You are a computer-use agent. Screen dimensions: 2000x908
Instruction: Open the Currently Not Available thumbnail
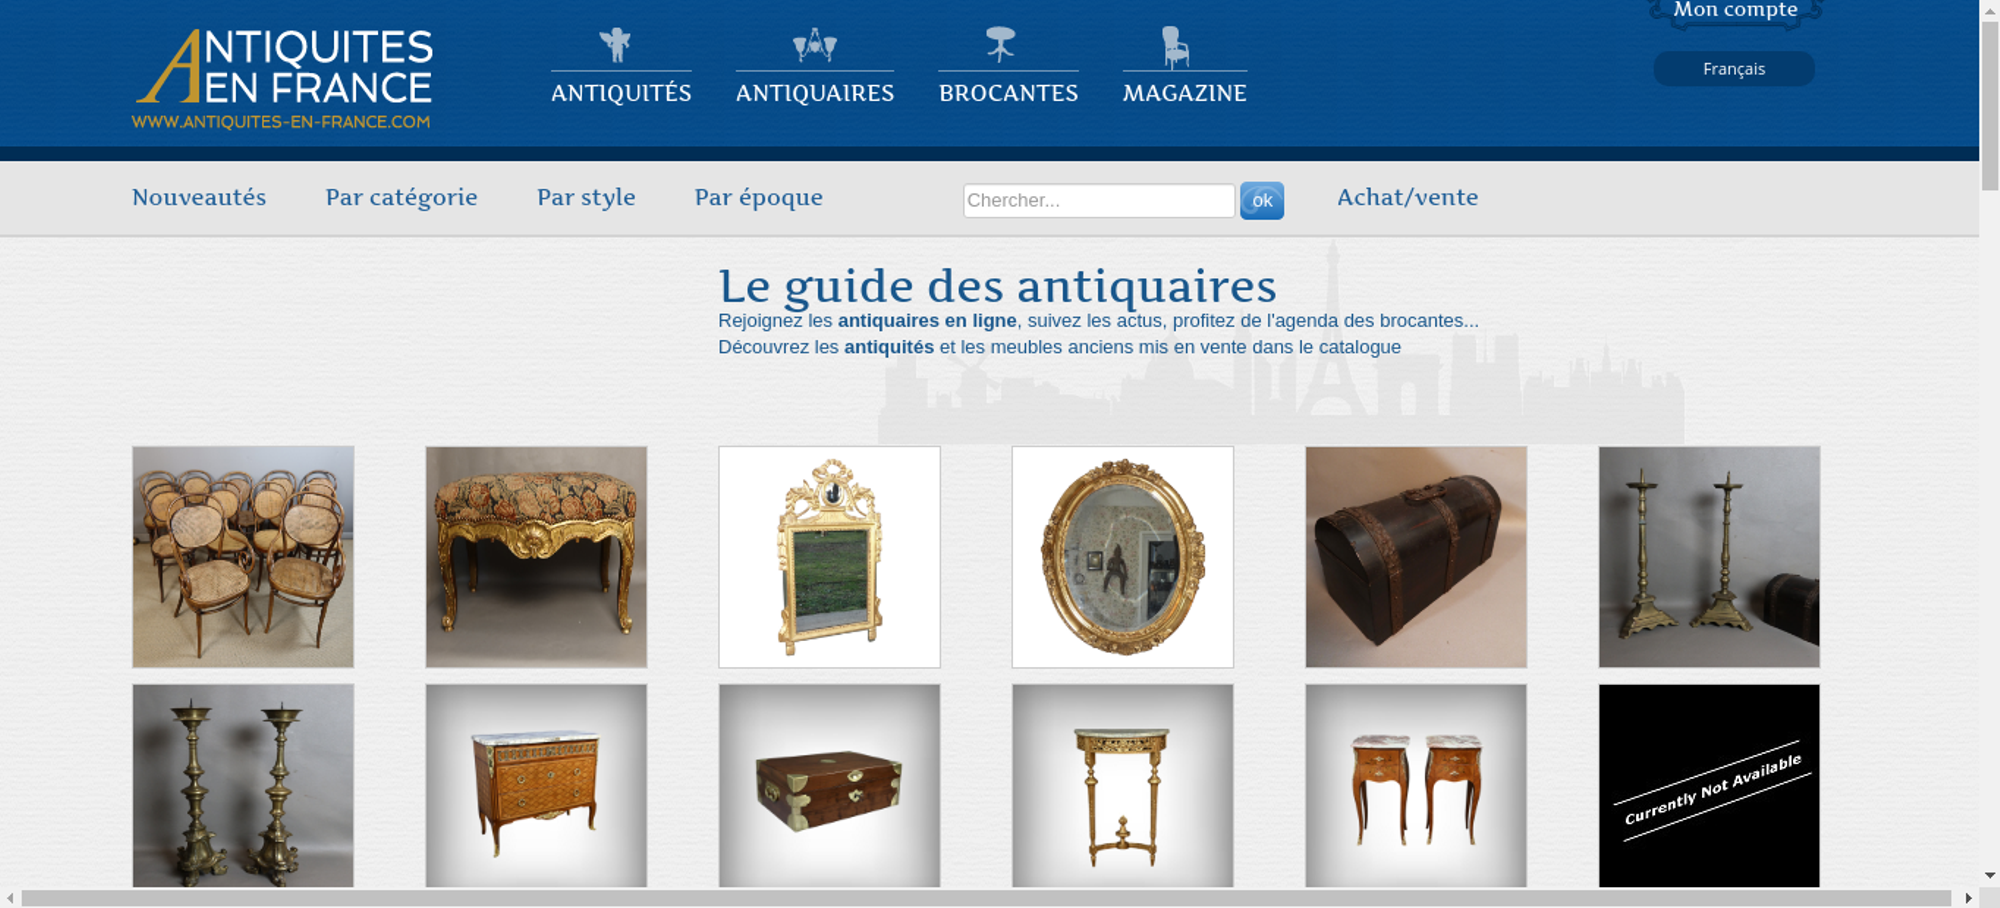tap(1709, 786)
